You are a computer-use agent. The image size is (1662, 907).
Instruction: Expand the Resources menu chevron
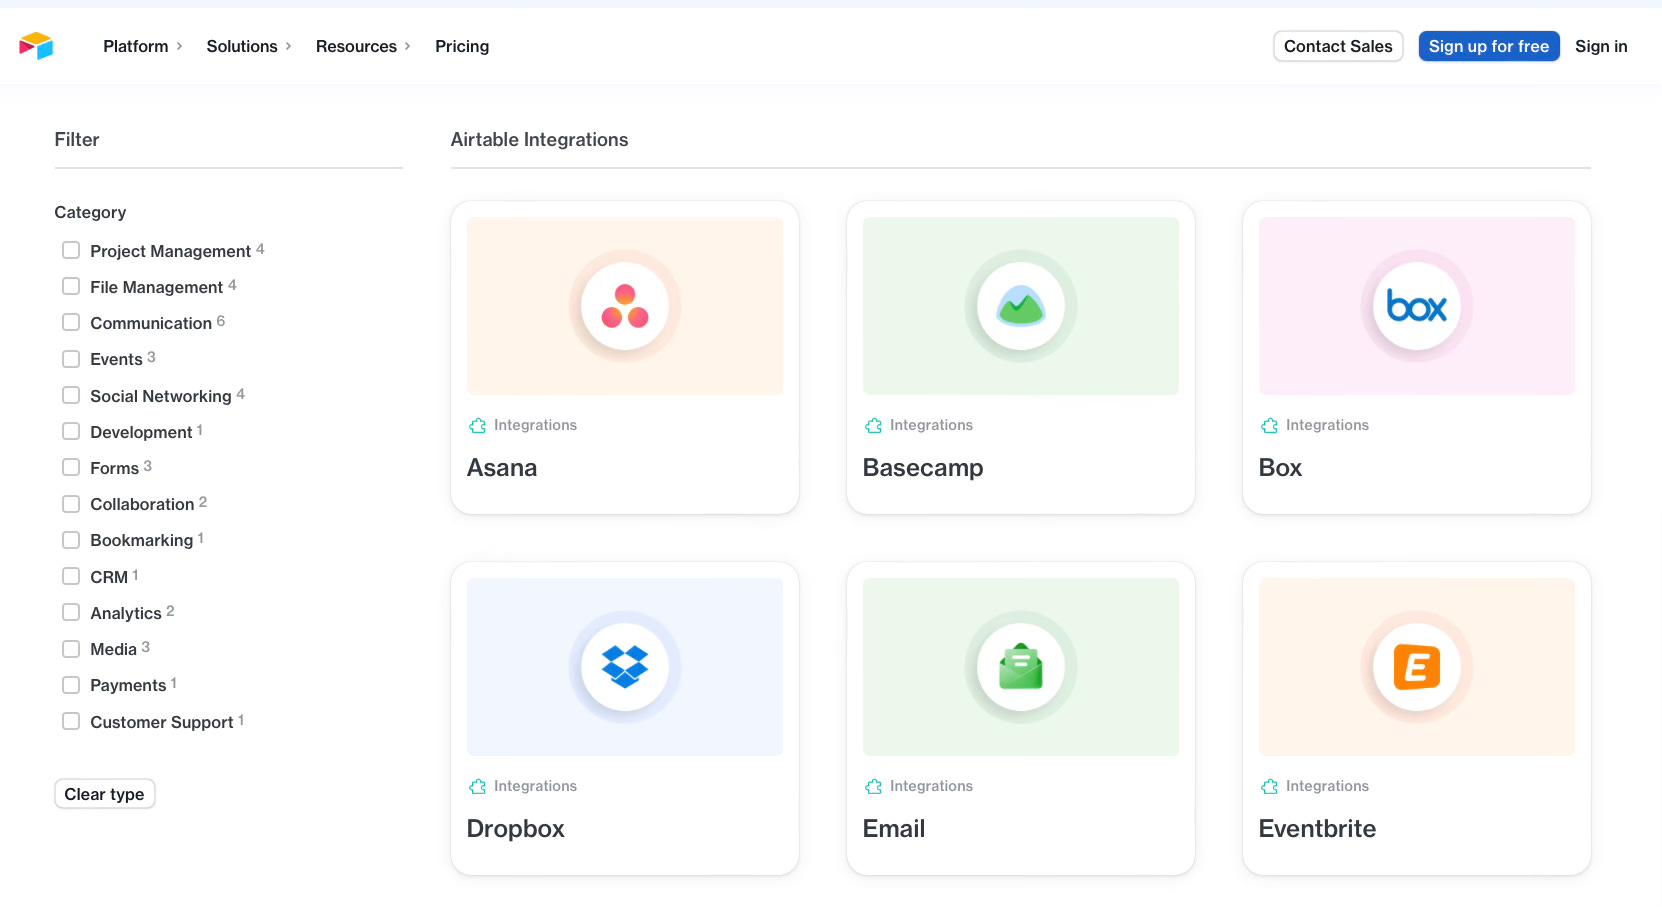tap(407, 46)
